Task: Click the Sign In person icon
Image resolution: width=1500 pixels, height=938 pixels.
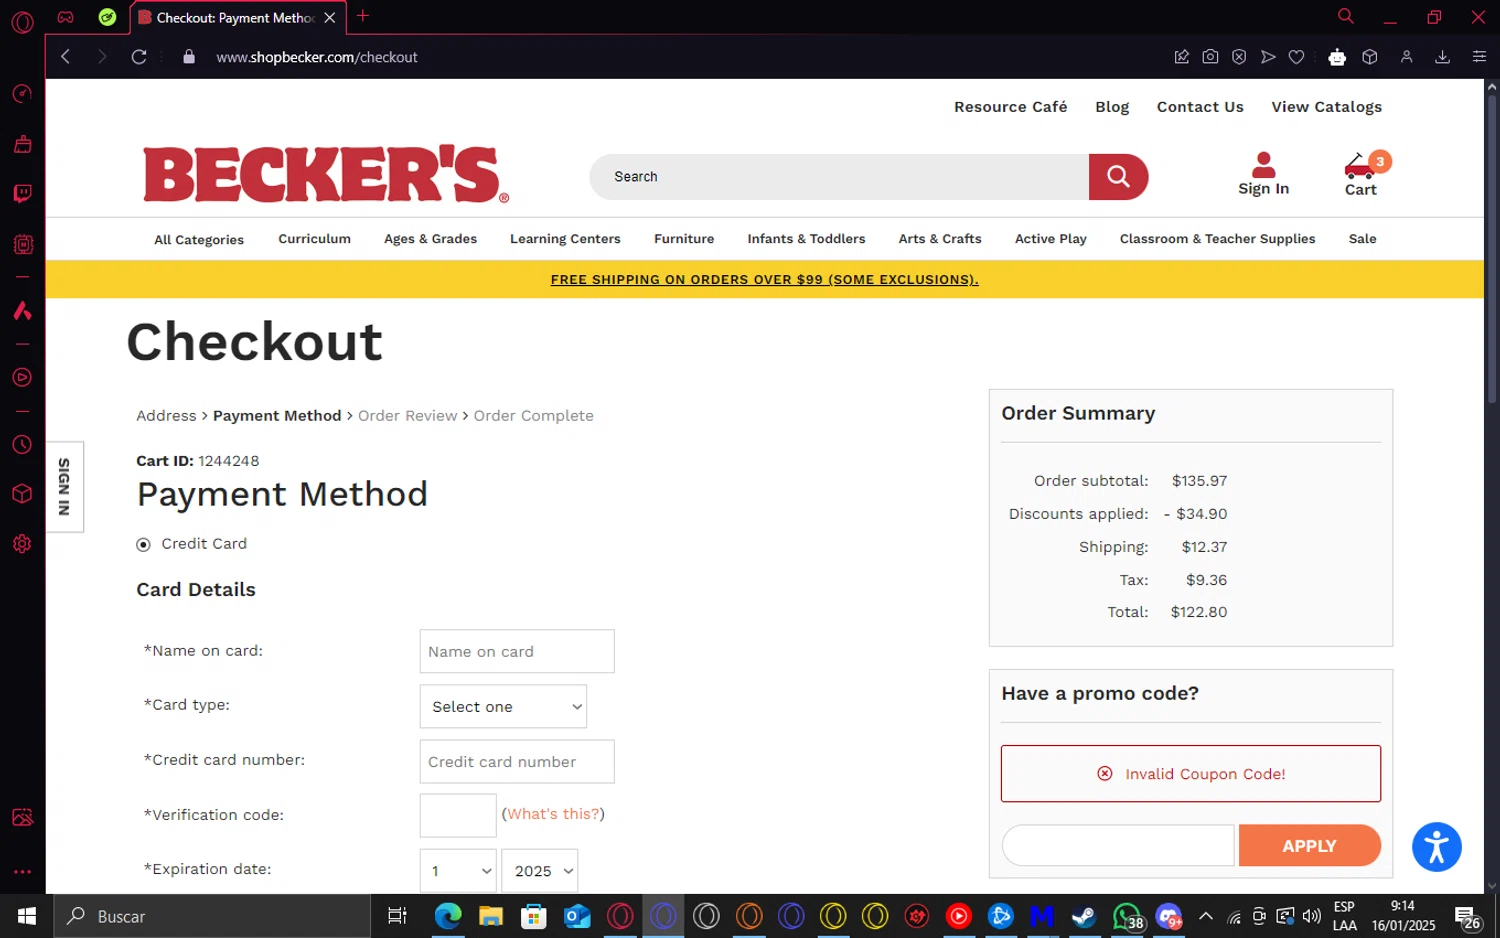Action: point(1264,165)
